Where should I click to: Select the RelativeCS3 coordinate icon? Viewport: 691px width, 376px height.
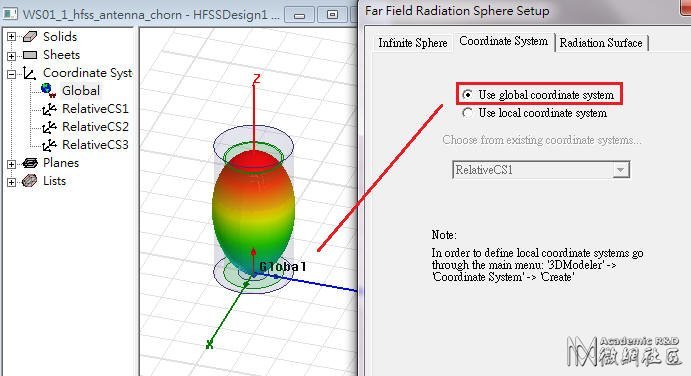(49, 145)
